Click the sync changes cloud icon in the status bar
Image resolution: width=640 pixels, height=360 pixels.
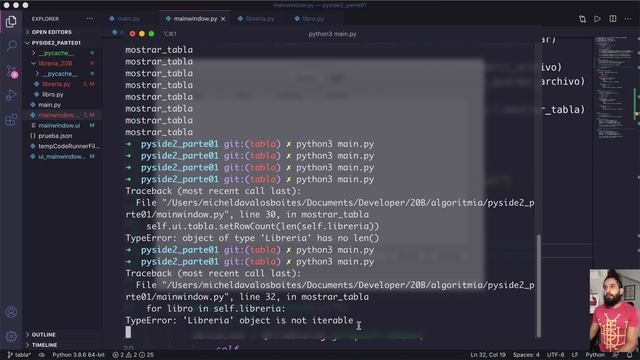pos(42,355)
